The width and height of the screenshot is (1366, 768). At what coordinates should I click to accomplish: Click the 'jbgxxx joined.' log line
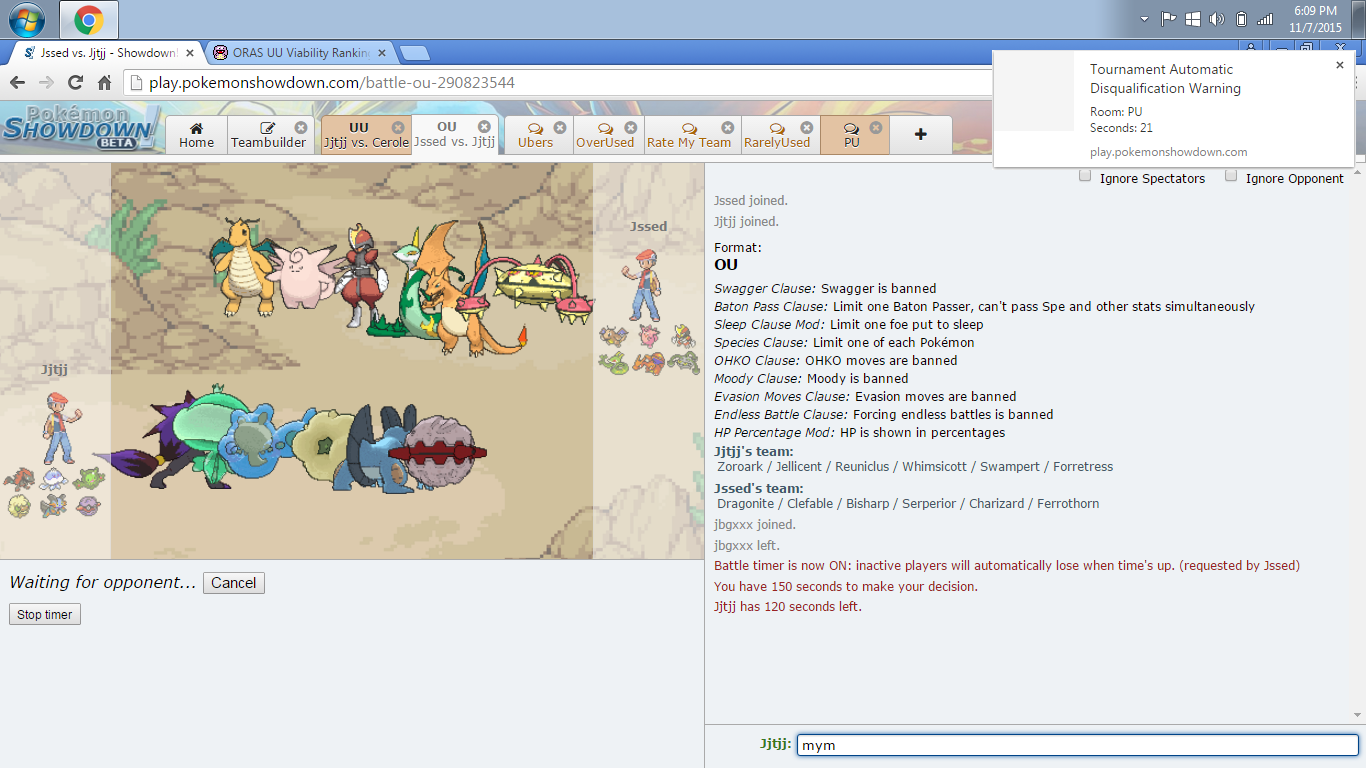click(x=755, y=524)
